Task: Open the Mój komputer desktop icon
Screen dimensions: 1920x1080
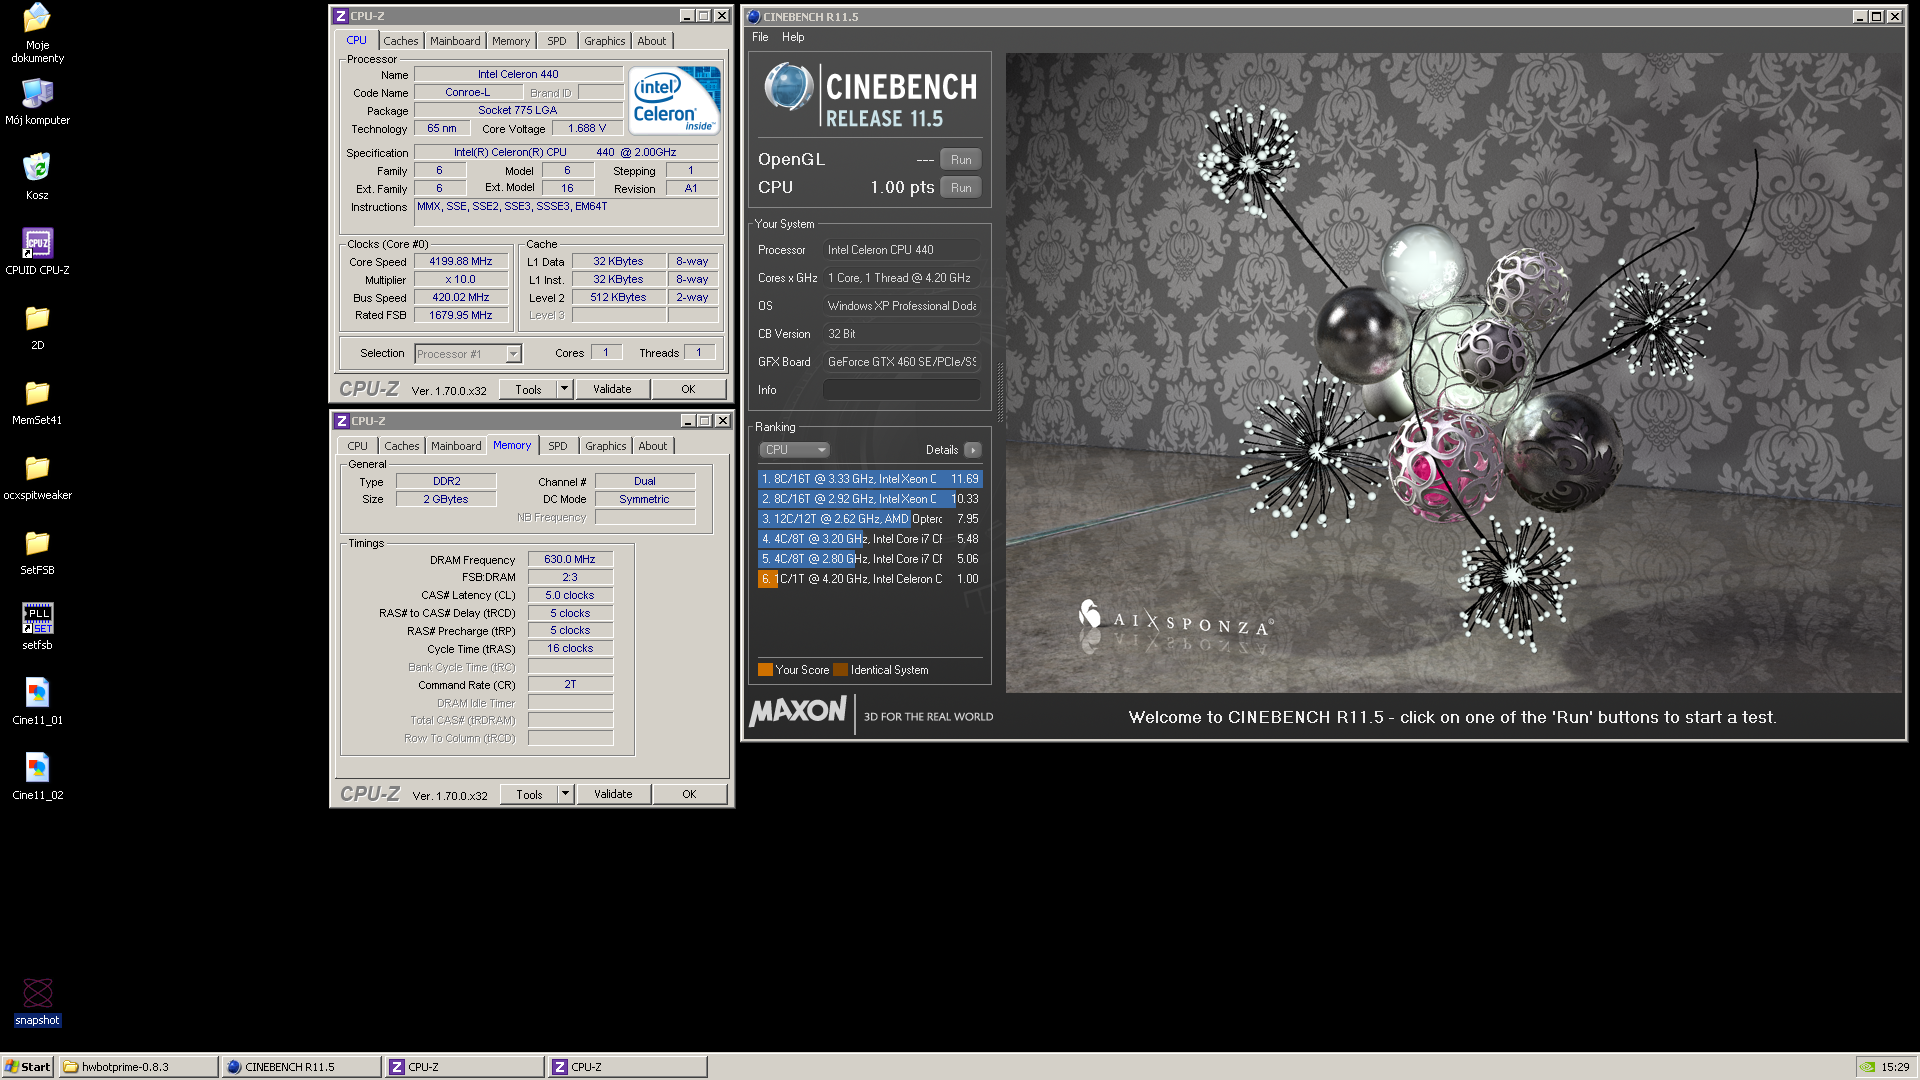Action: point(37,103)
